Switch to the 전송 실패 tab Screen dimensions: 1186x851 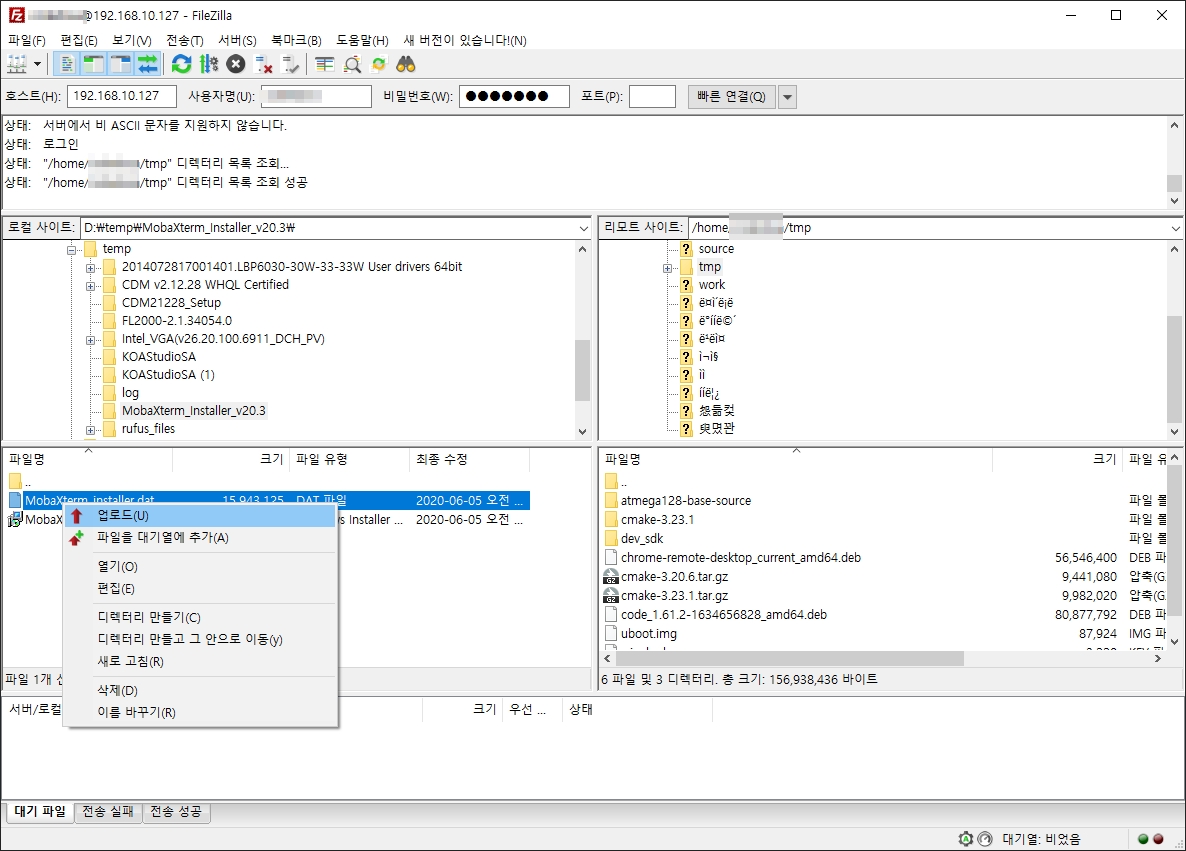(107, 812)
